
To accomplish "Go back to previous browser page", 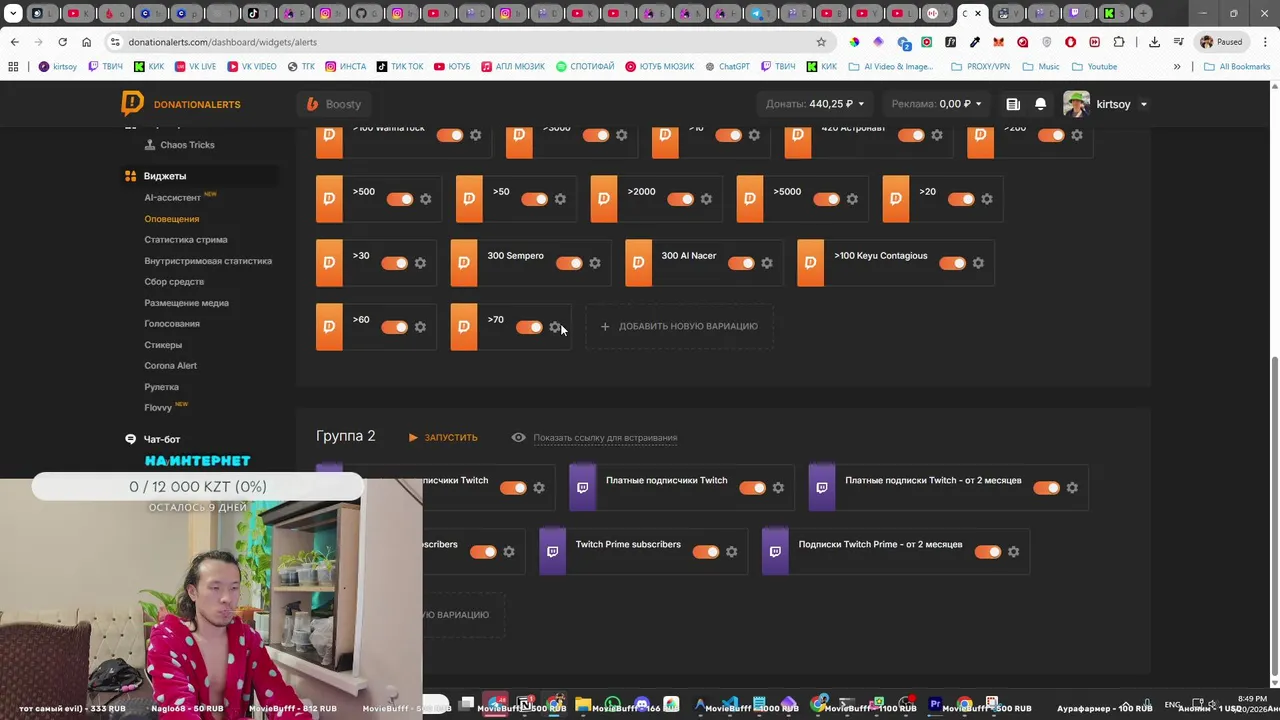I will click(14, 42).
